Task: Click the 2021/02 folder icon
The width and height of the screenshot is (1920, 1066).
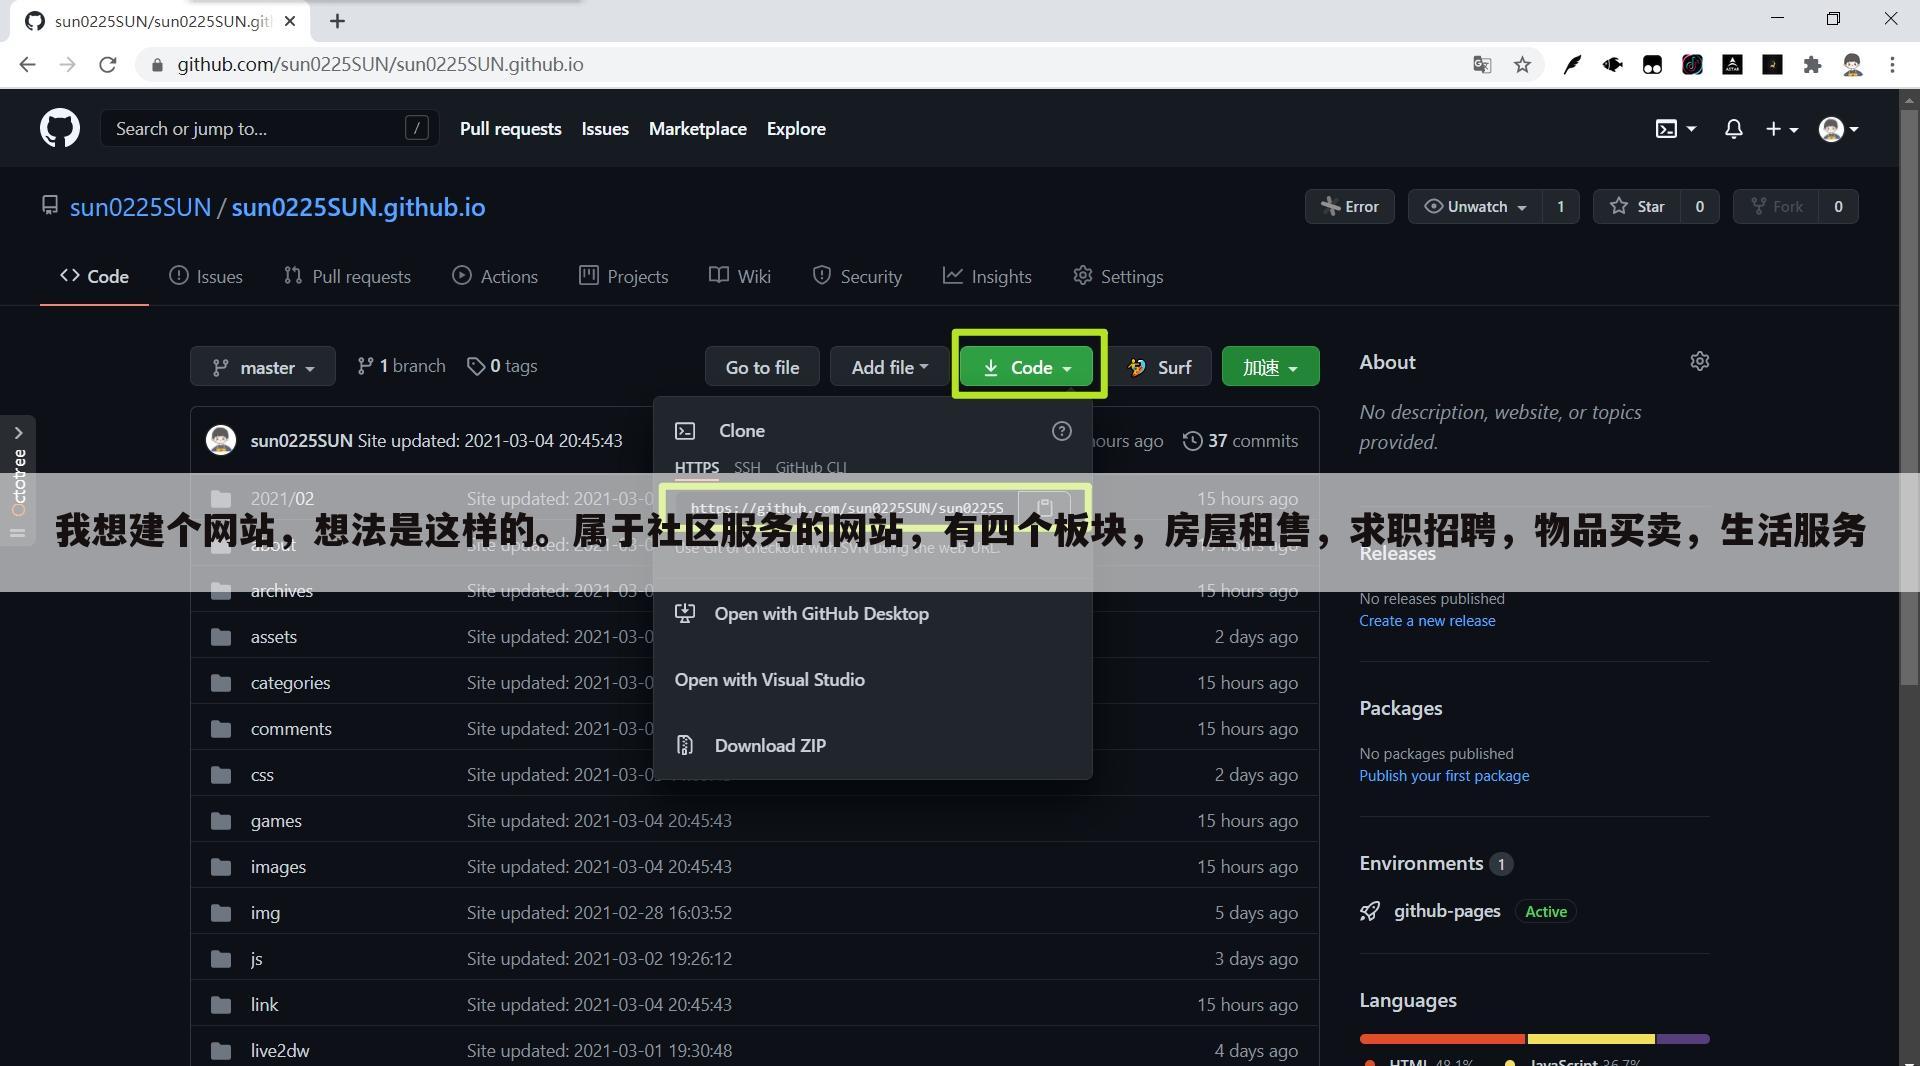Action: point(221,499)
